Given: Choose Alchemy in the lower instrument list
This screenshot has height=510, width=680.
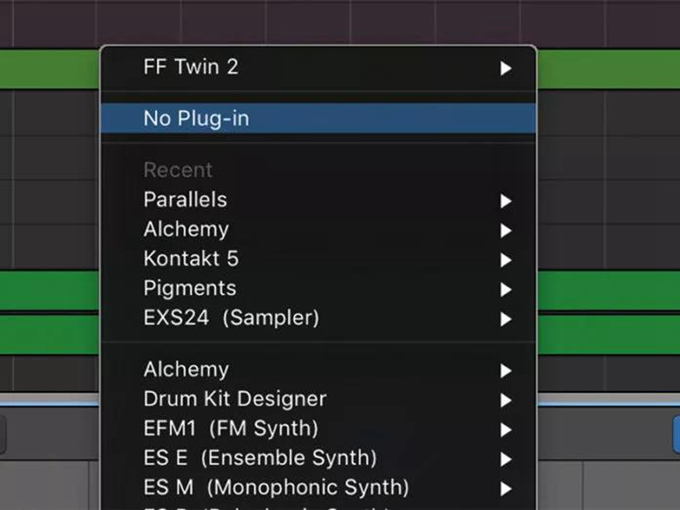Looking at the screenshot, I should (x=319, y=370).
